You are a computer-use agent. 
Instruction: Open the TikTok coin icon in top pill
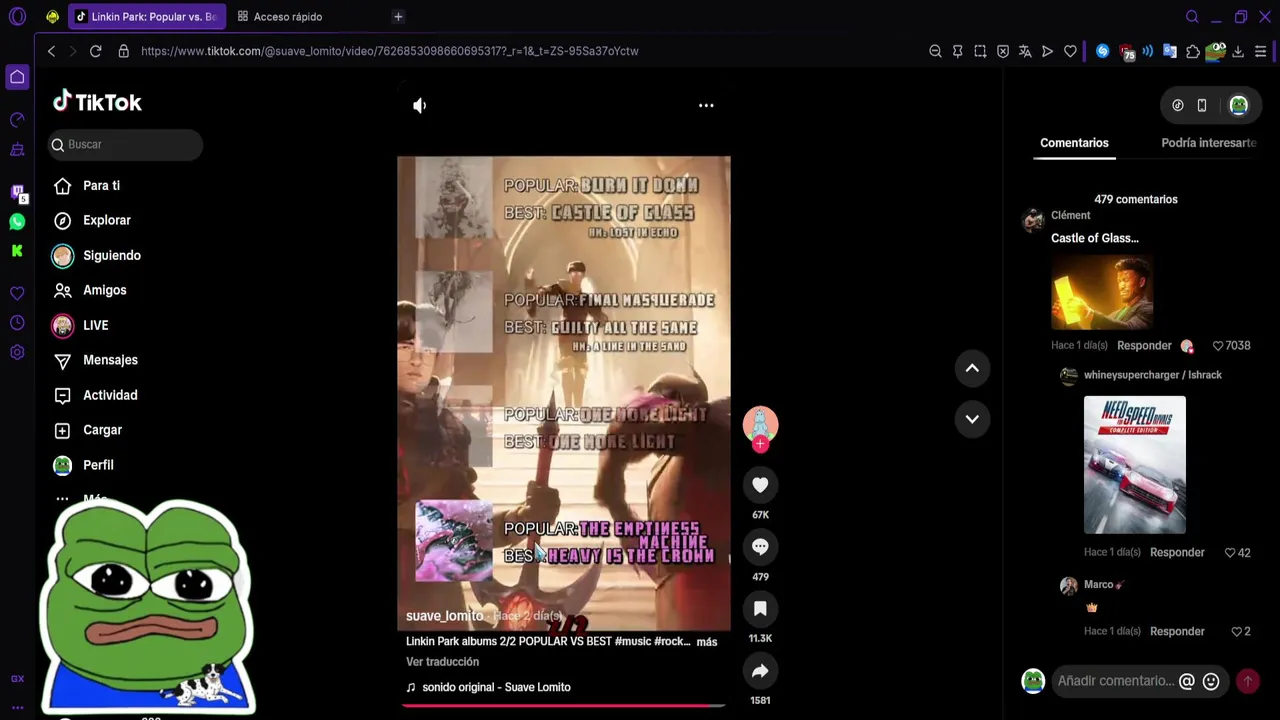(x=1178, y=105)
